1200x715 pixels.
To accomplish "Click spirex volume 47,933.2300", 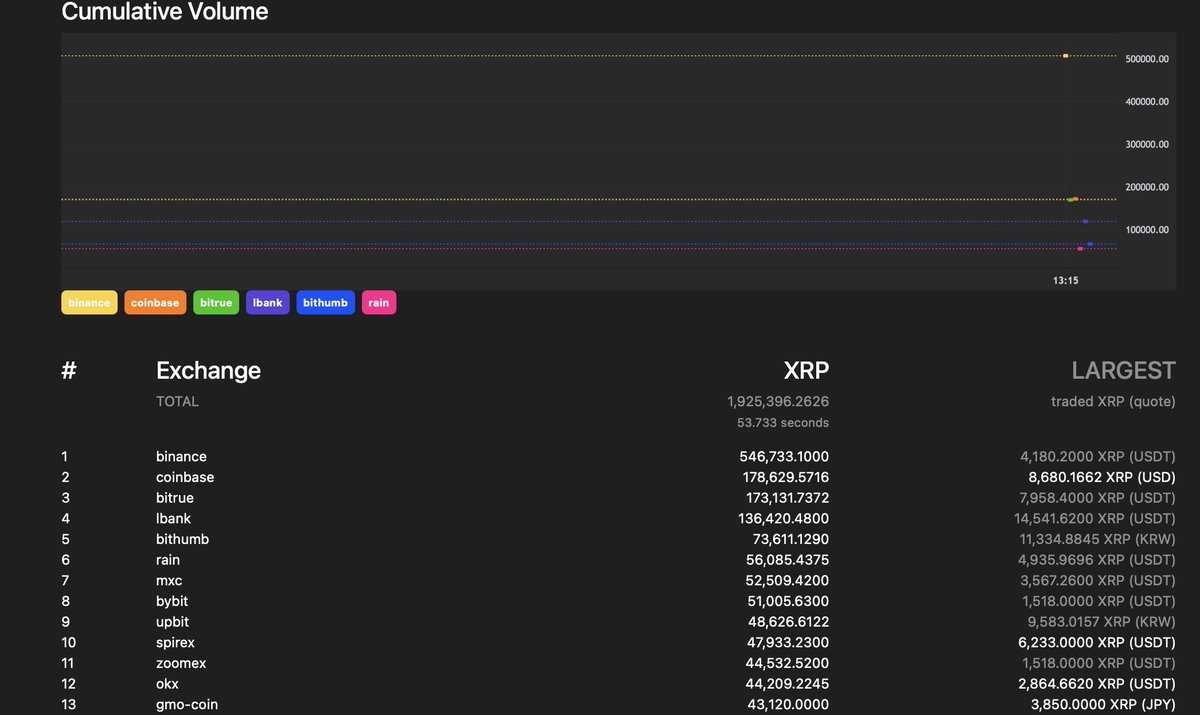I will 788,642.
